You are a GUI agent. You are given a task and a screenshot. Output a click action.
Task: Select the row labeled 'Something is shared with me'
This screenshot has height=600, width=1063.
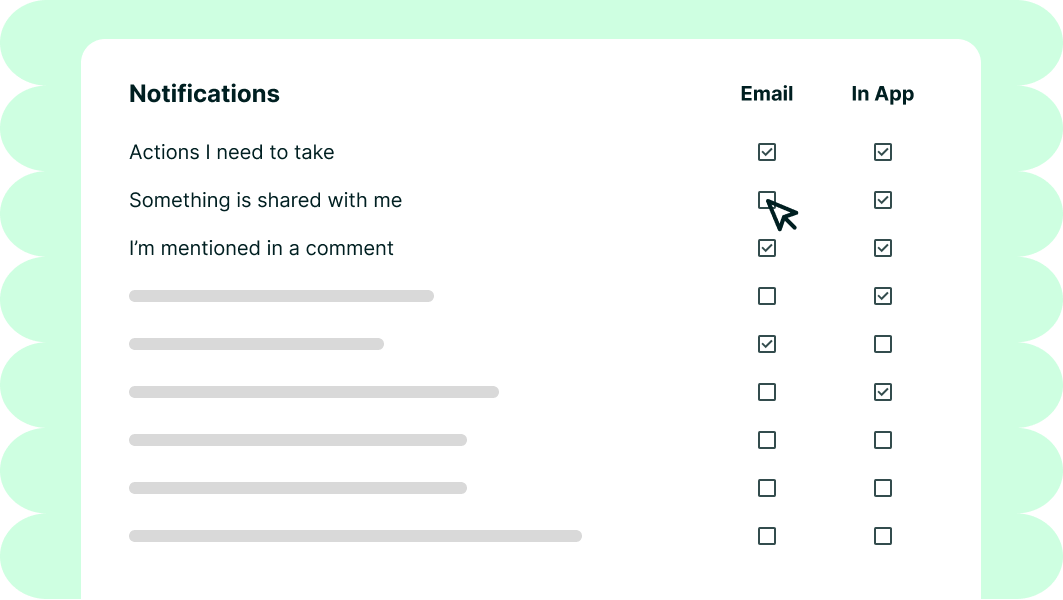click(x=265, y=200)
